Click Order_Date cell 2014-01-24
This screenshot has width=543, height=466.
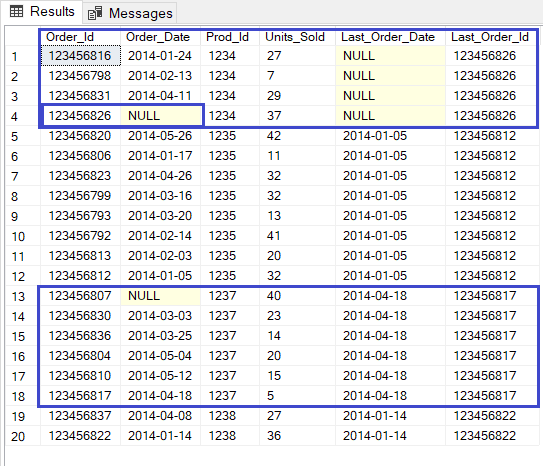coord(160,56)
